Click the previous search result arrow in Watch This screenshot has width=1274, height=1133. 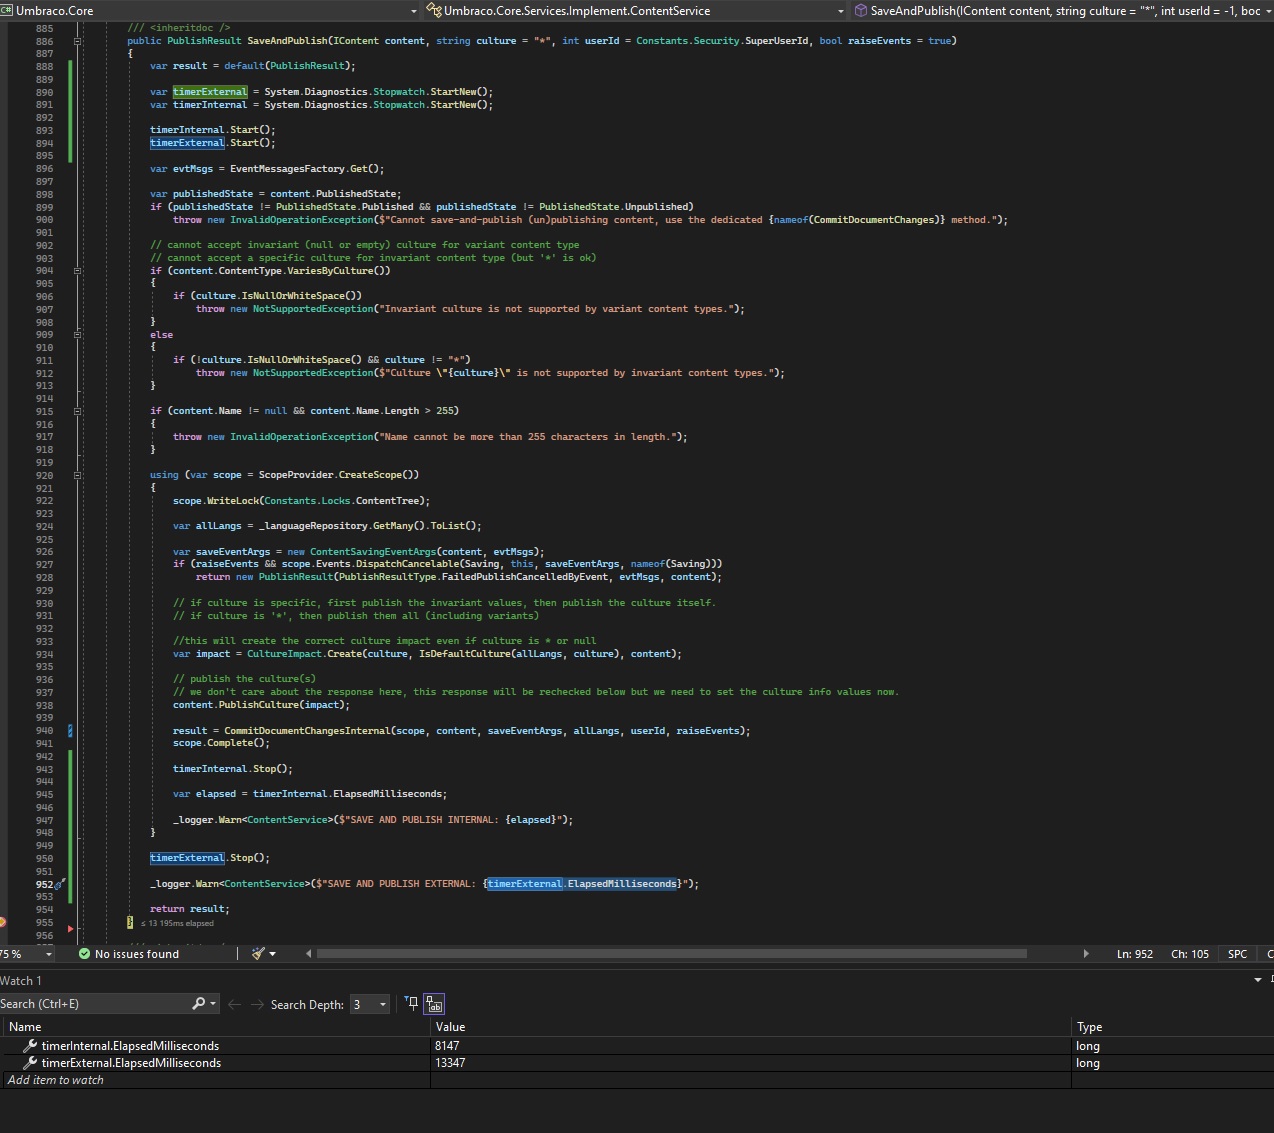(x=234, y=1004)
